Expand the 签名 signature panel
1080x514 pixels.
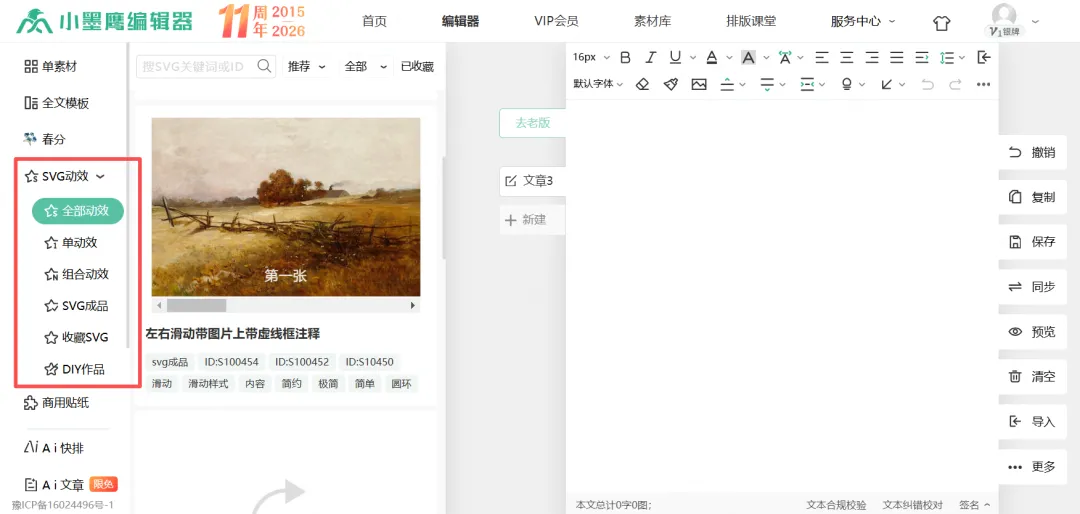(x=975, y=505)
